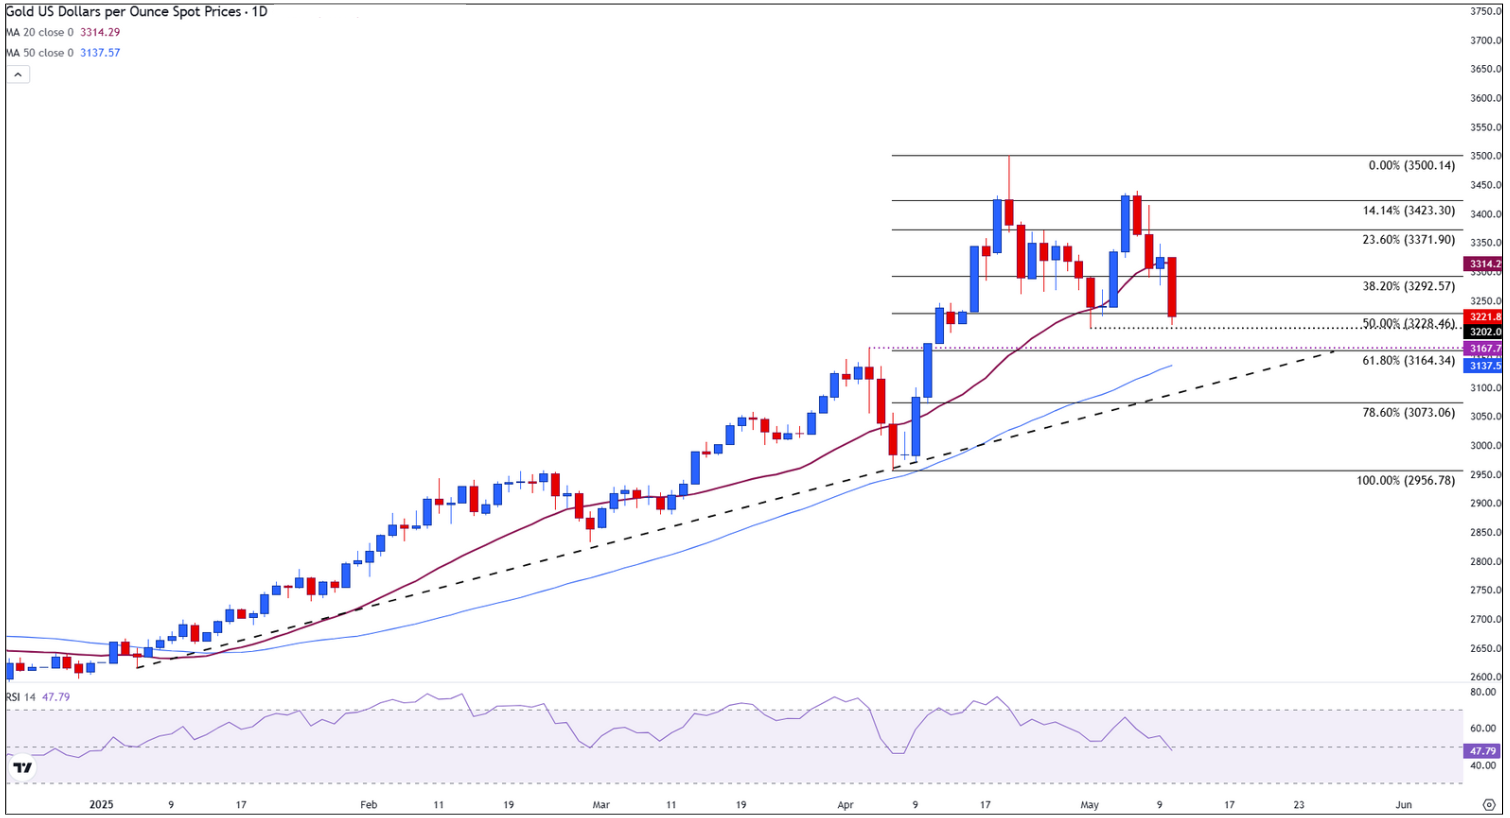Select the black 3202.0 price line label
Viewport: 1510px width, 818px height.
1485,332
